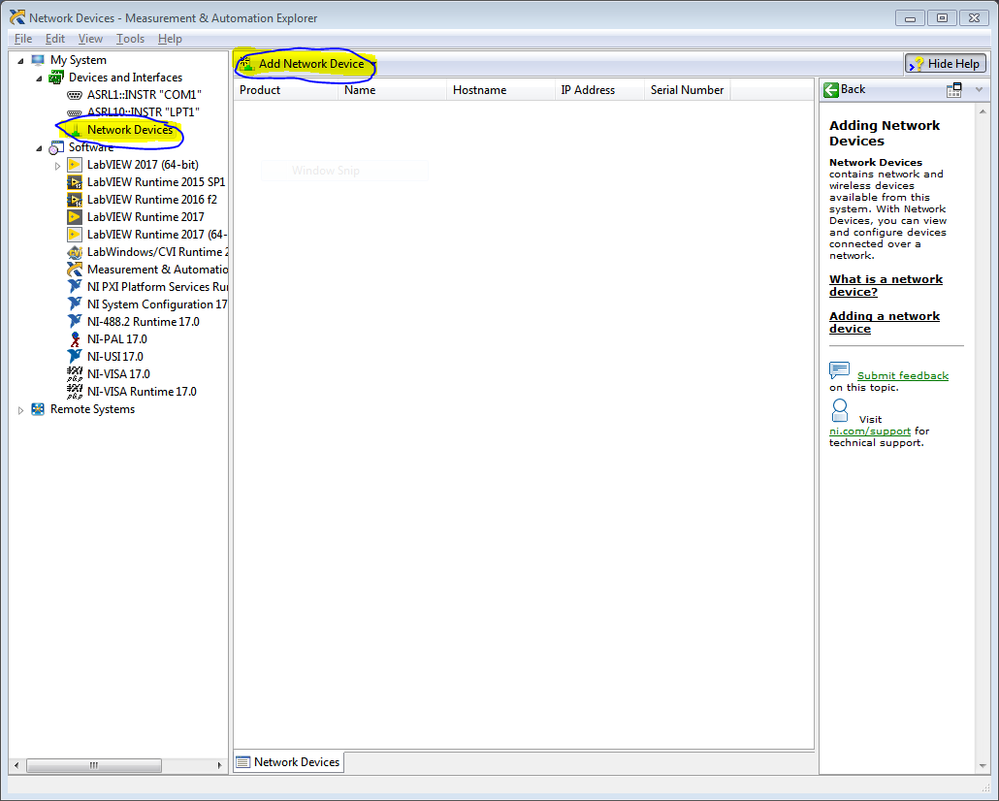Click the tree scrollbar right arrow
Viewport: 999px width, 801px height.
point(220,765)
